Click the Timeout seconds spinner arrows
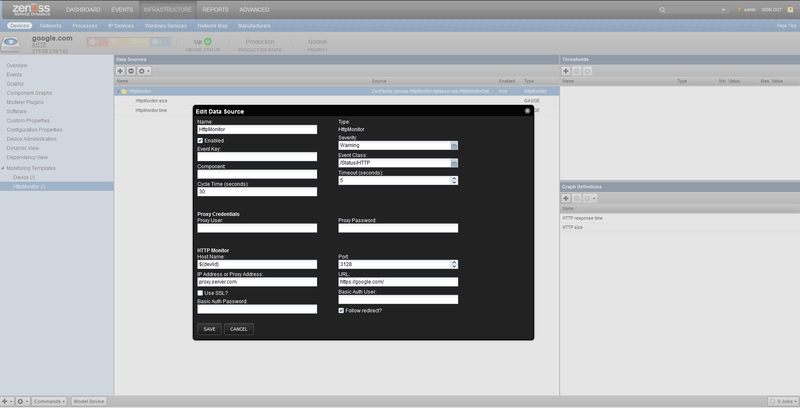 (454, 181)
